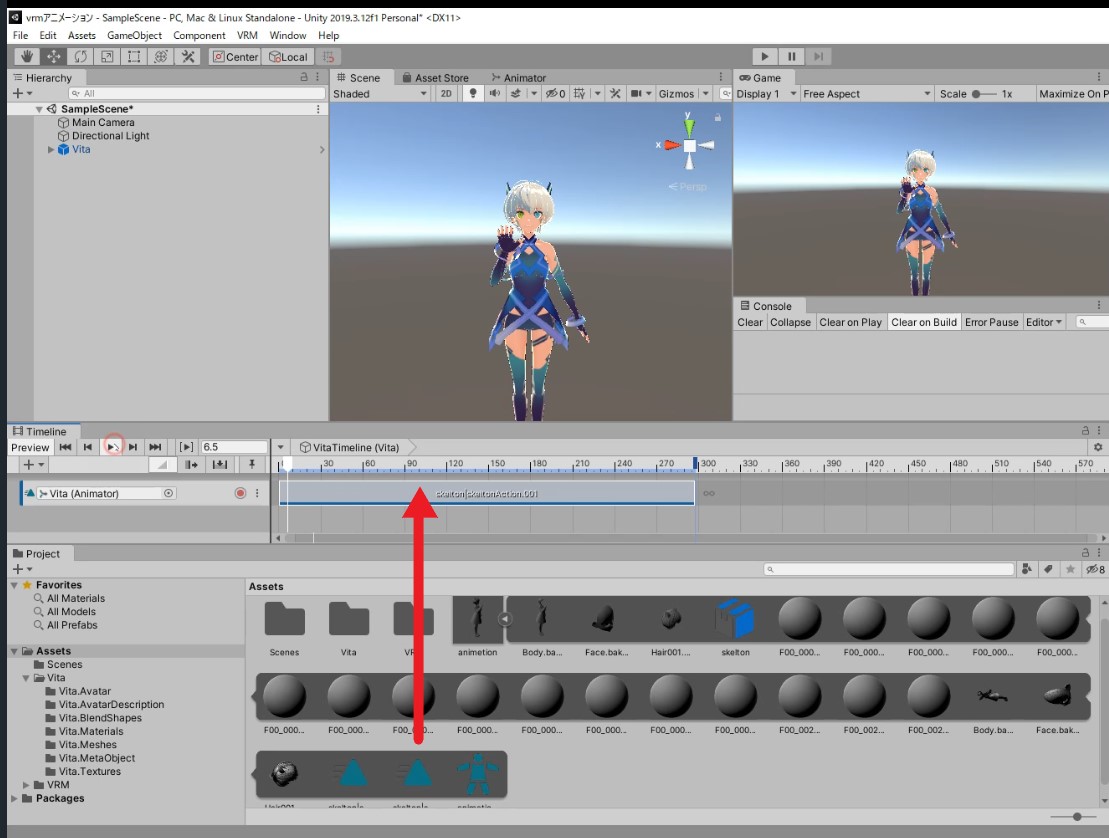Toggle scene effects such as skybox
The height and width of the screenshot is (838, 1109).
(x=516, y=93)
